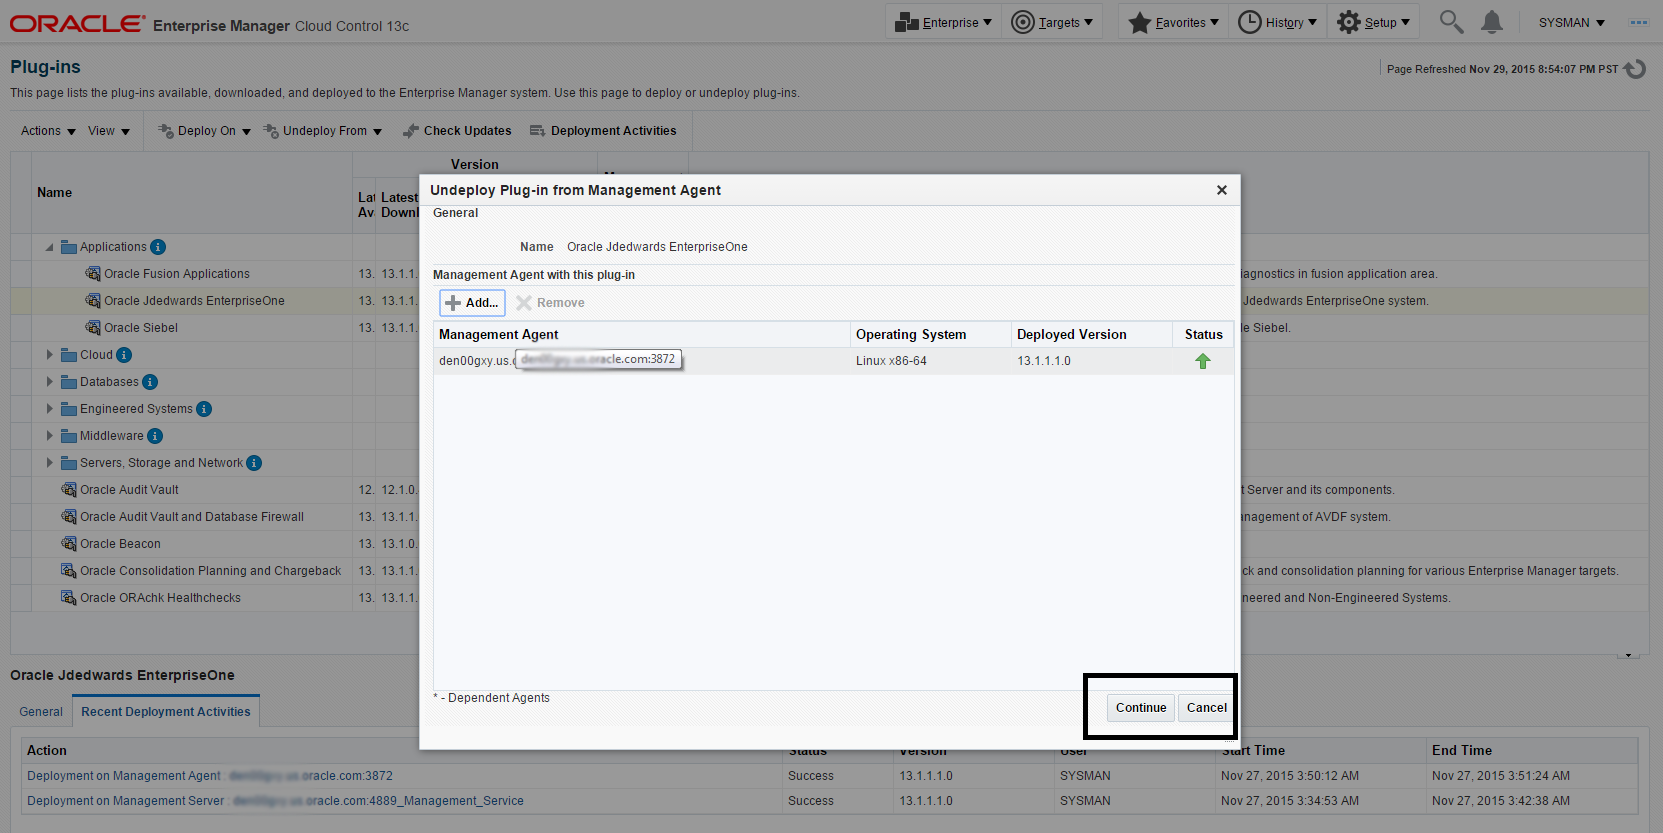This screenshot has width=1663, height=833.
Task: Click the Add... button in dialog
Action: click(x=472, y=303)
